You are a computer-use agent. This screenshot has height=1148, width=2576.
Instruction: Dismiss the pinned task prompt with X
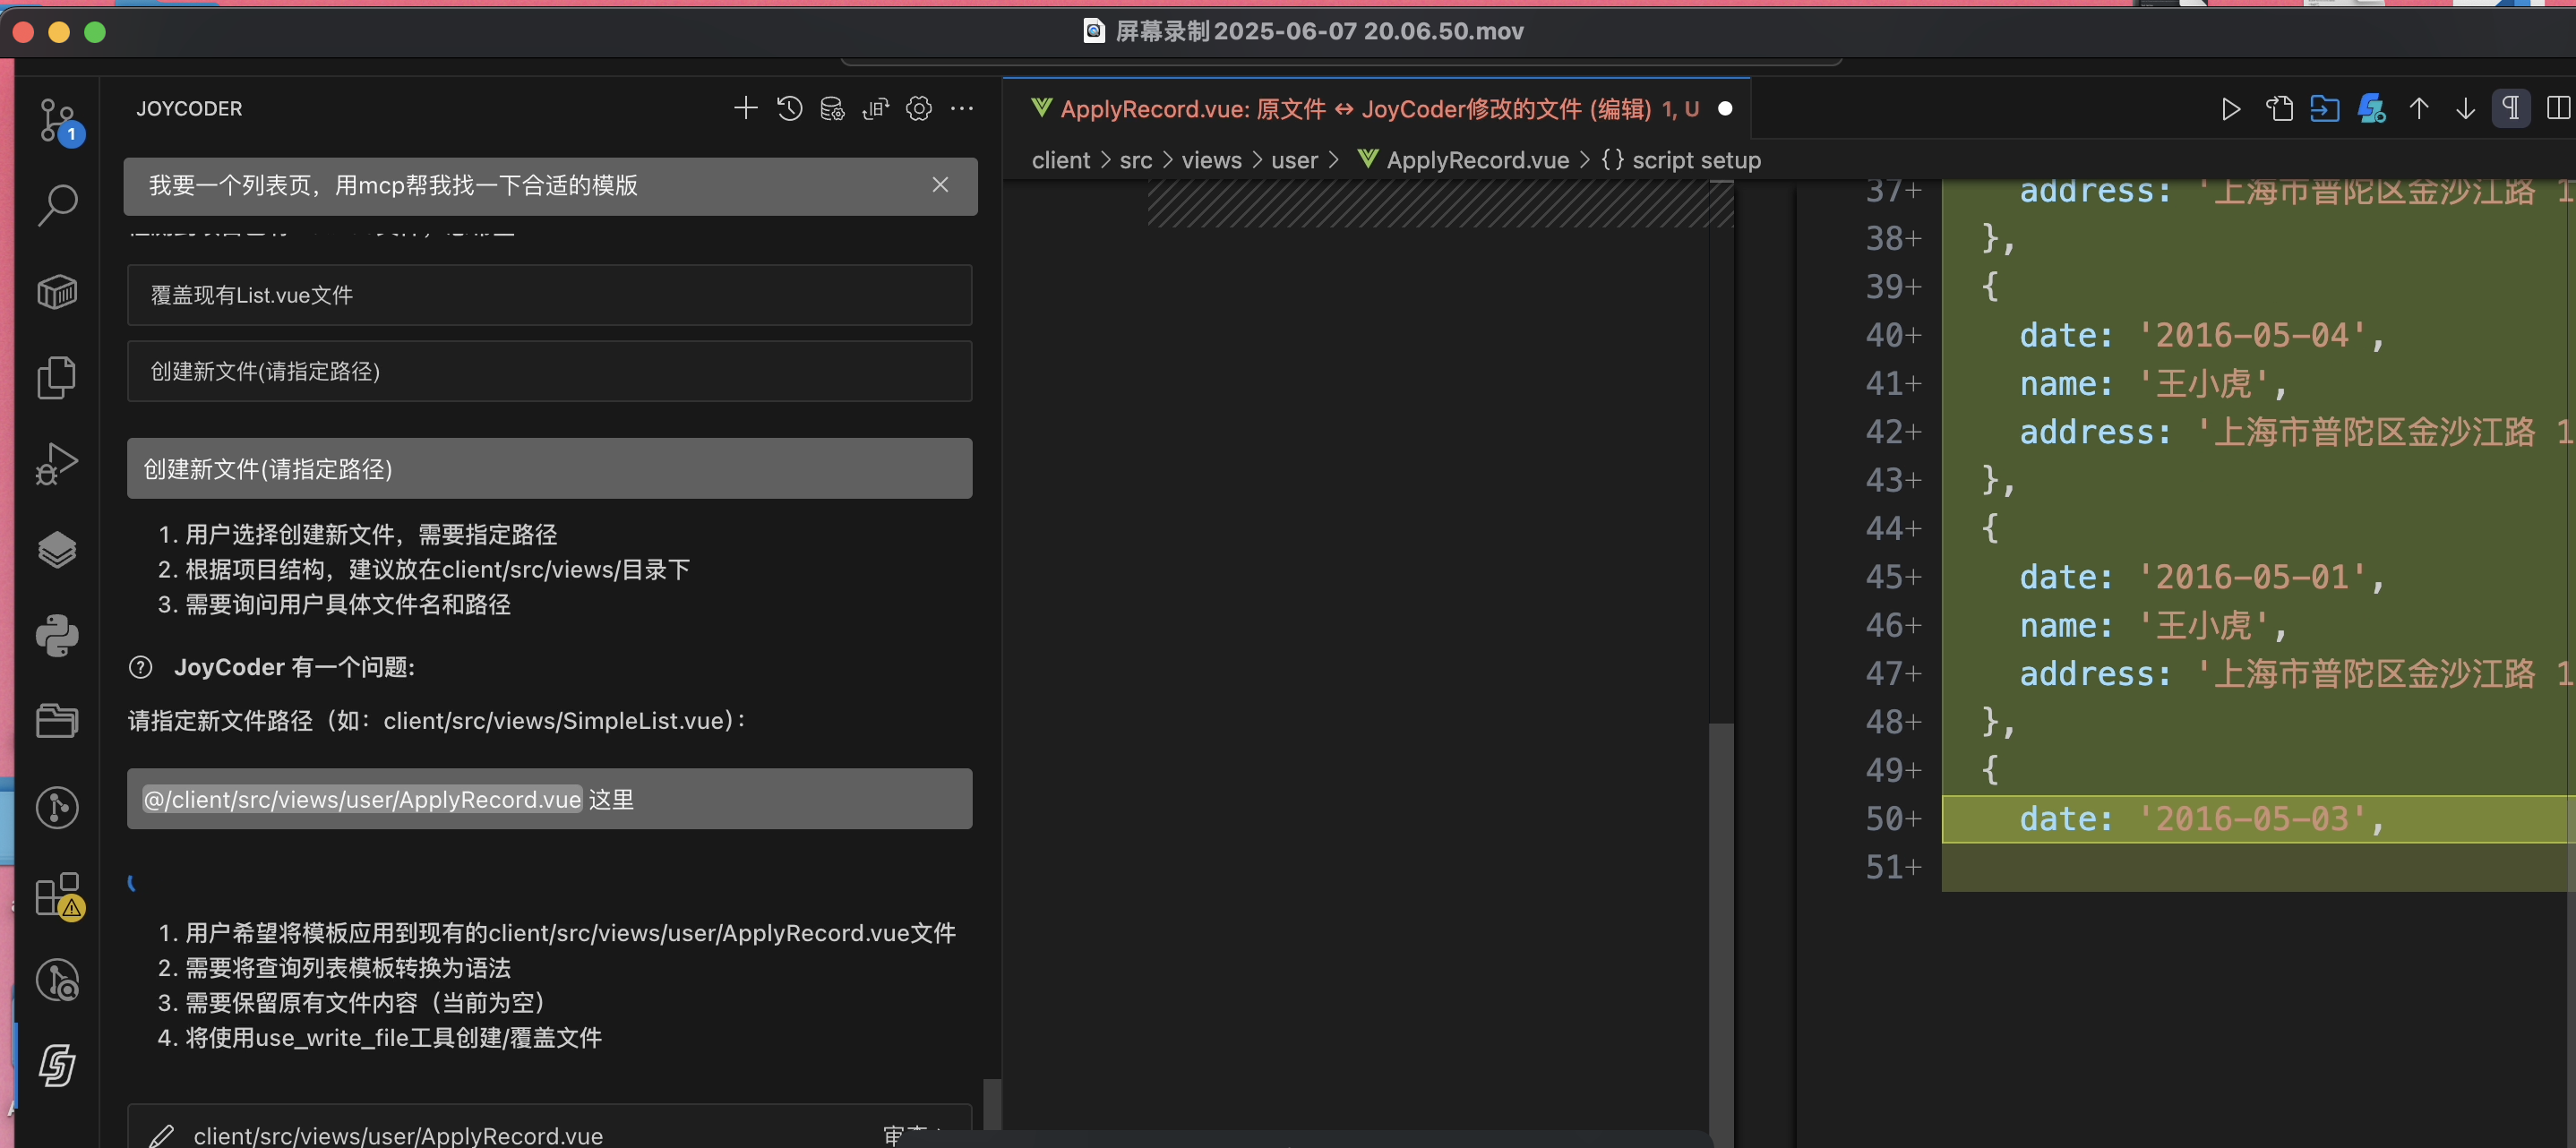pyautogui.click(x=940, y=185)
